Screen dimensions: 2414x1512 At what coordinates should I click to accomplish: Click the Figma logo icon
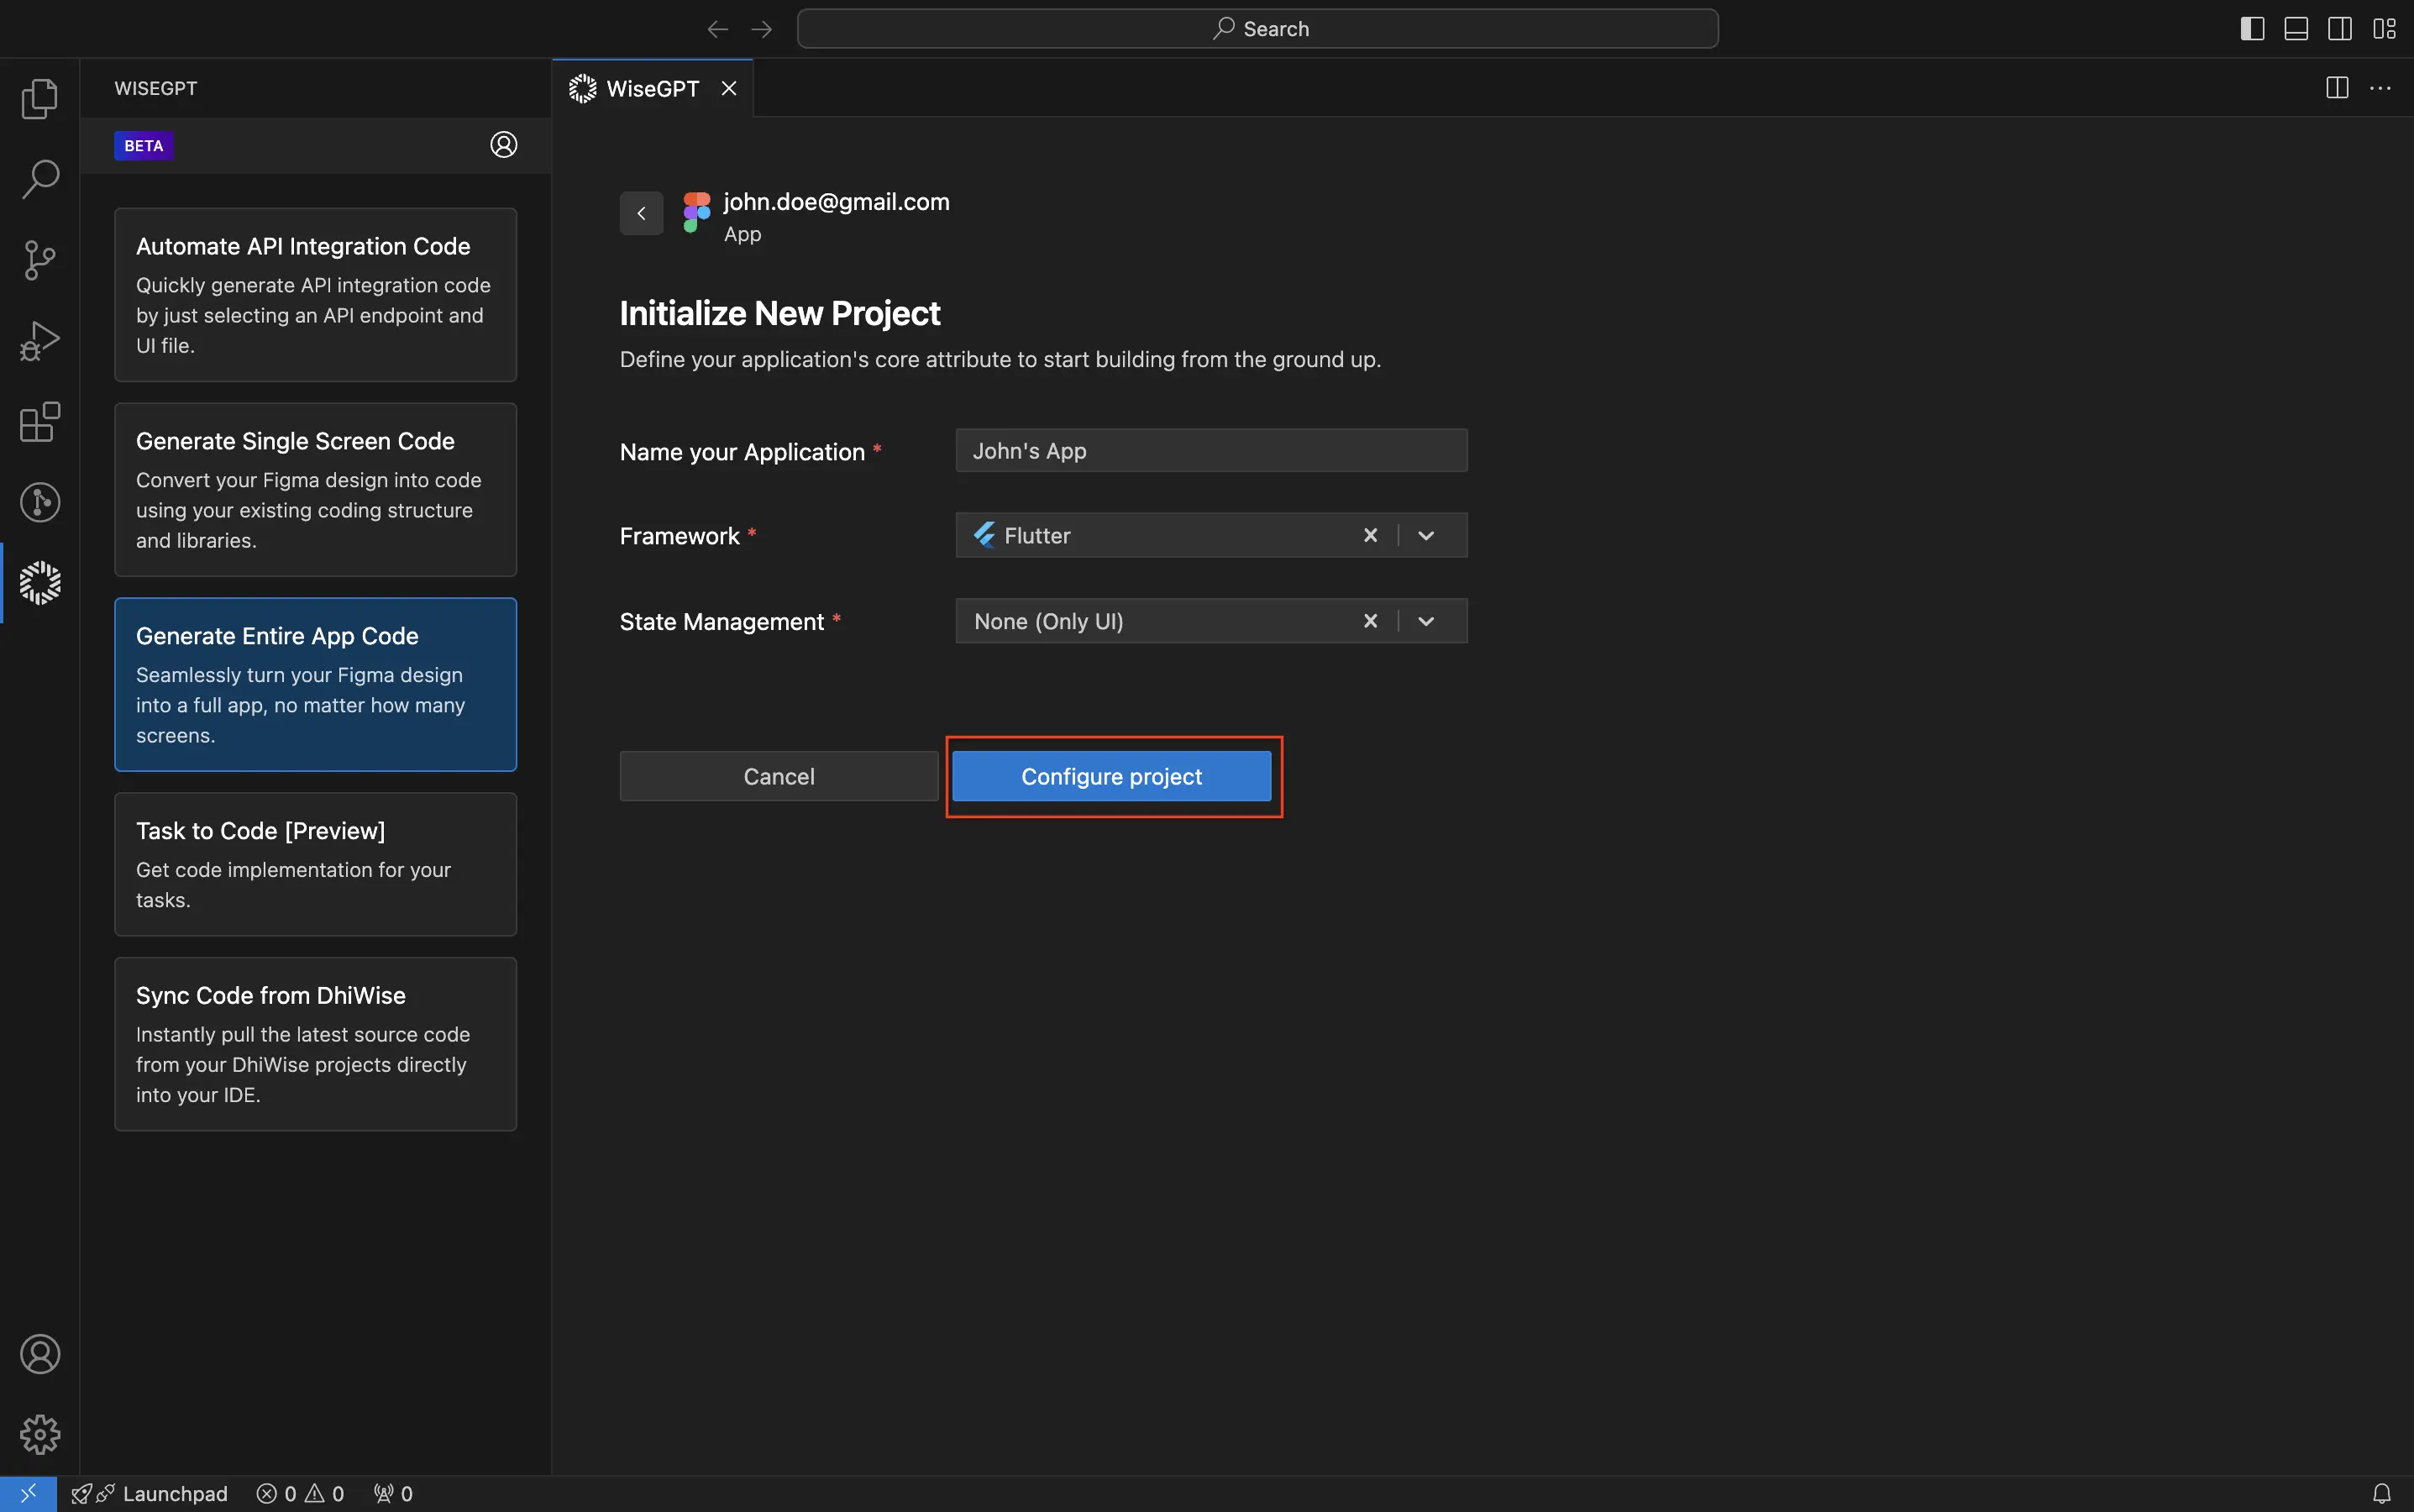pos(696,213)
